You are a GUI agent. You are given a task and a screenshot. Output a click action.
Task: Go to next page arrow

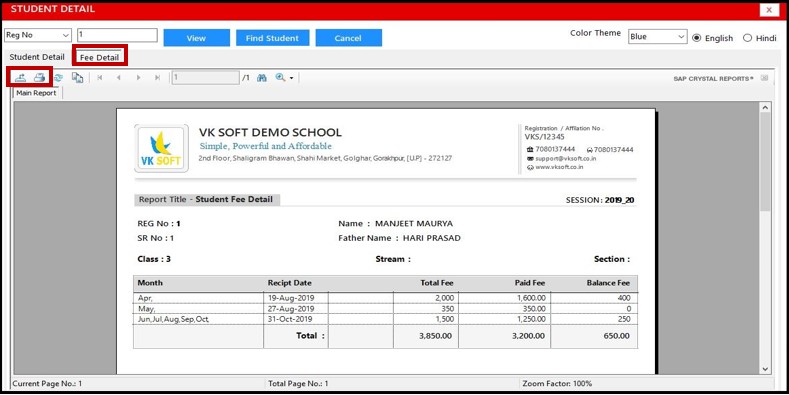pyautogui.click(x=138, y=77)
